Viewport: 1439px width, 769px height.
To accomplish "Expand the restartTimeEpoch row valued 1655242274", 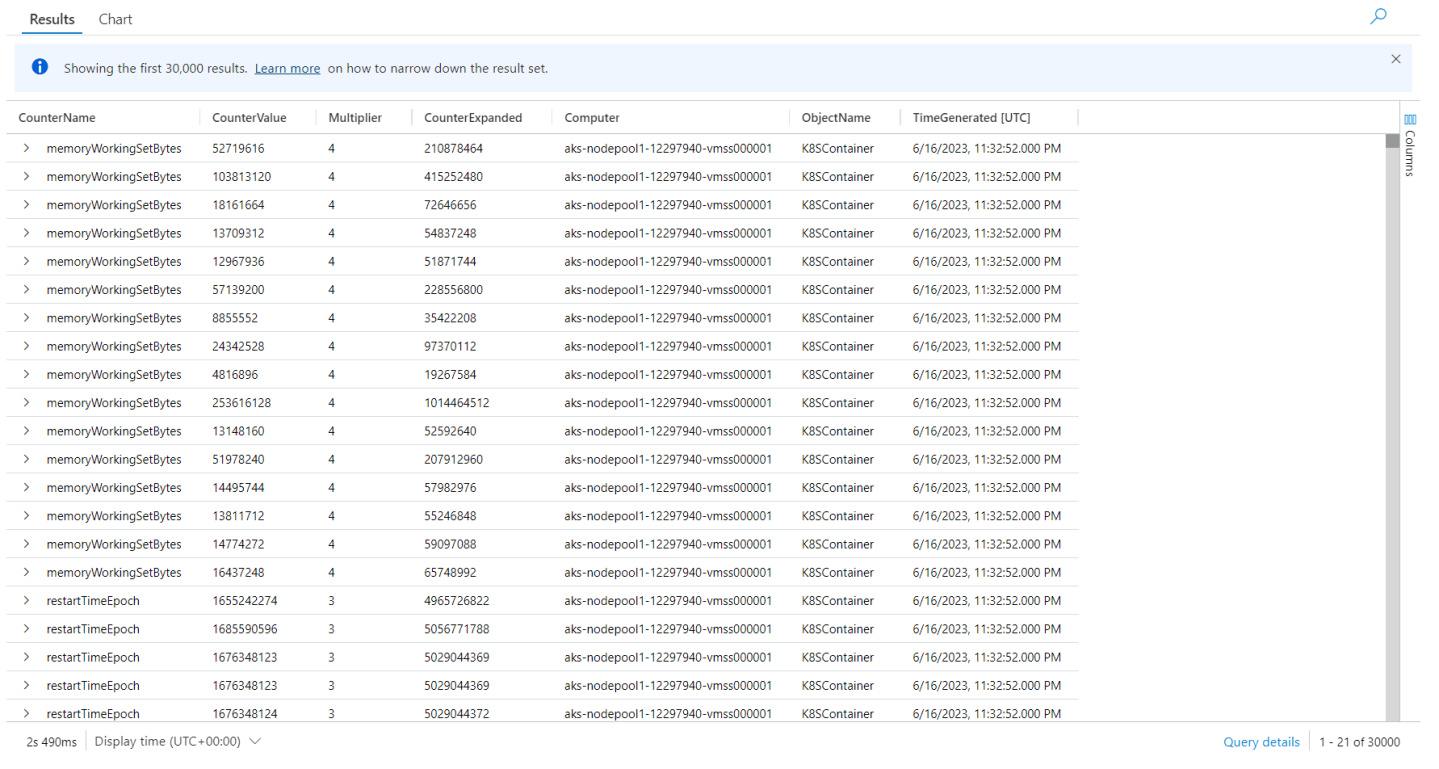I will pos(26,601).
